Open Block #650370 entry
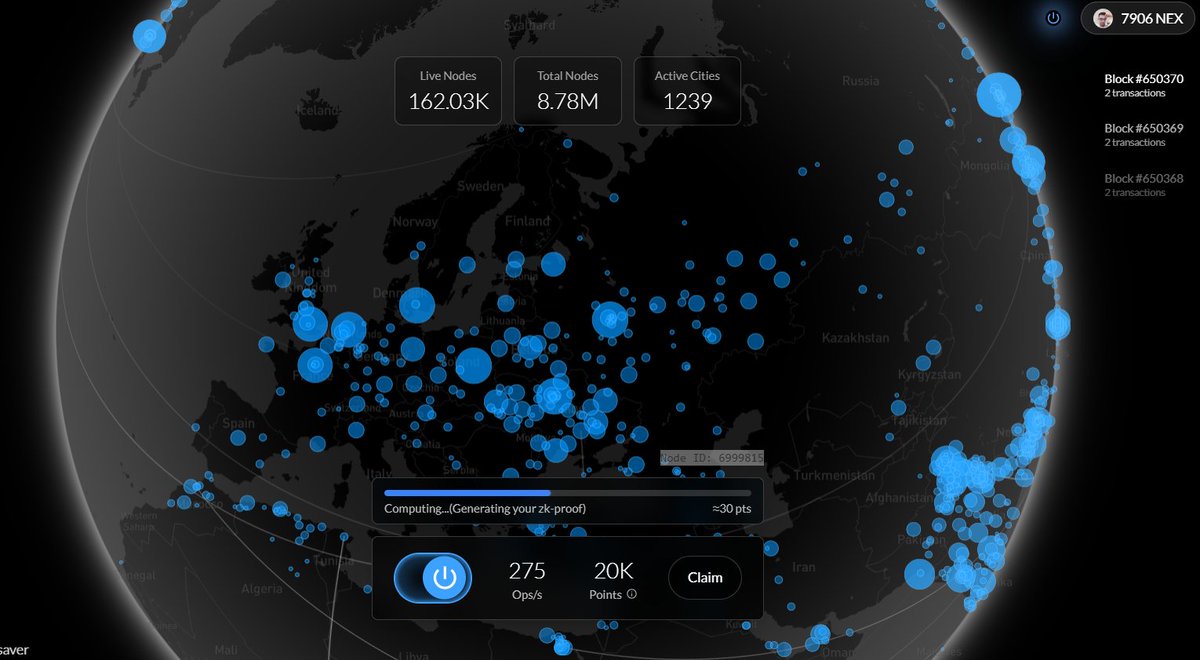 point(1144,85)
